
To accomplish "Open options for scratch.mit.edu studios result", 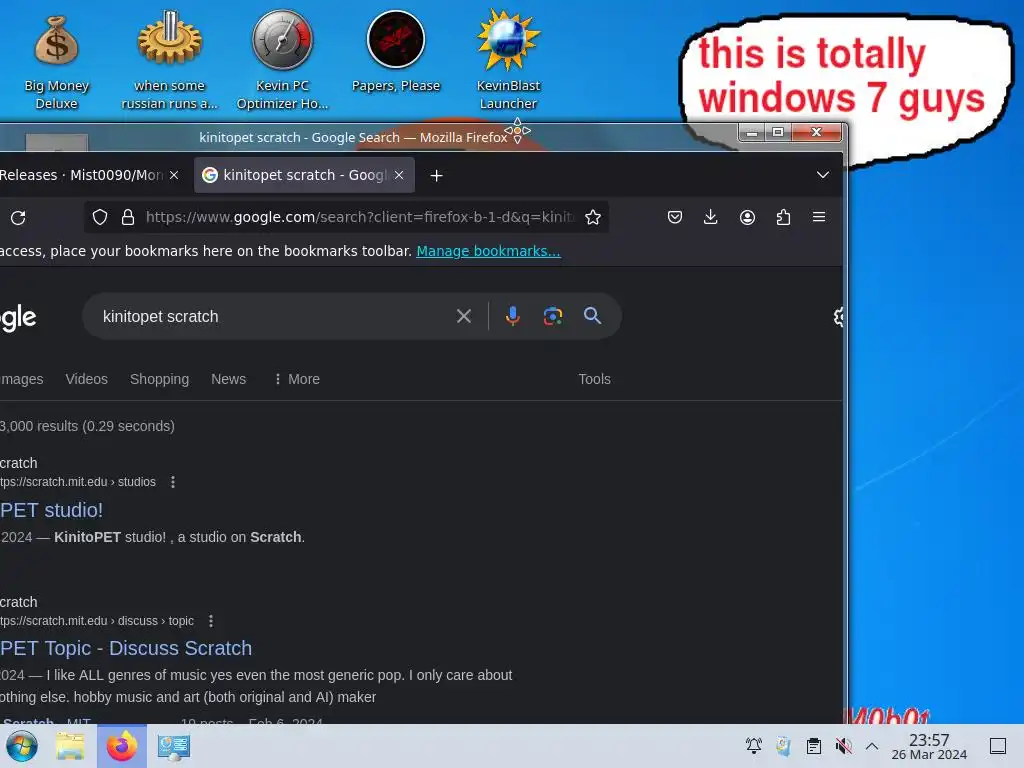I will point(173,482).
